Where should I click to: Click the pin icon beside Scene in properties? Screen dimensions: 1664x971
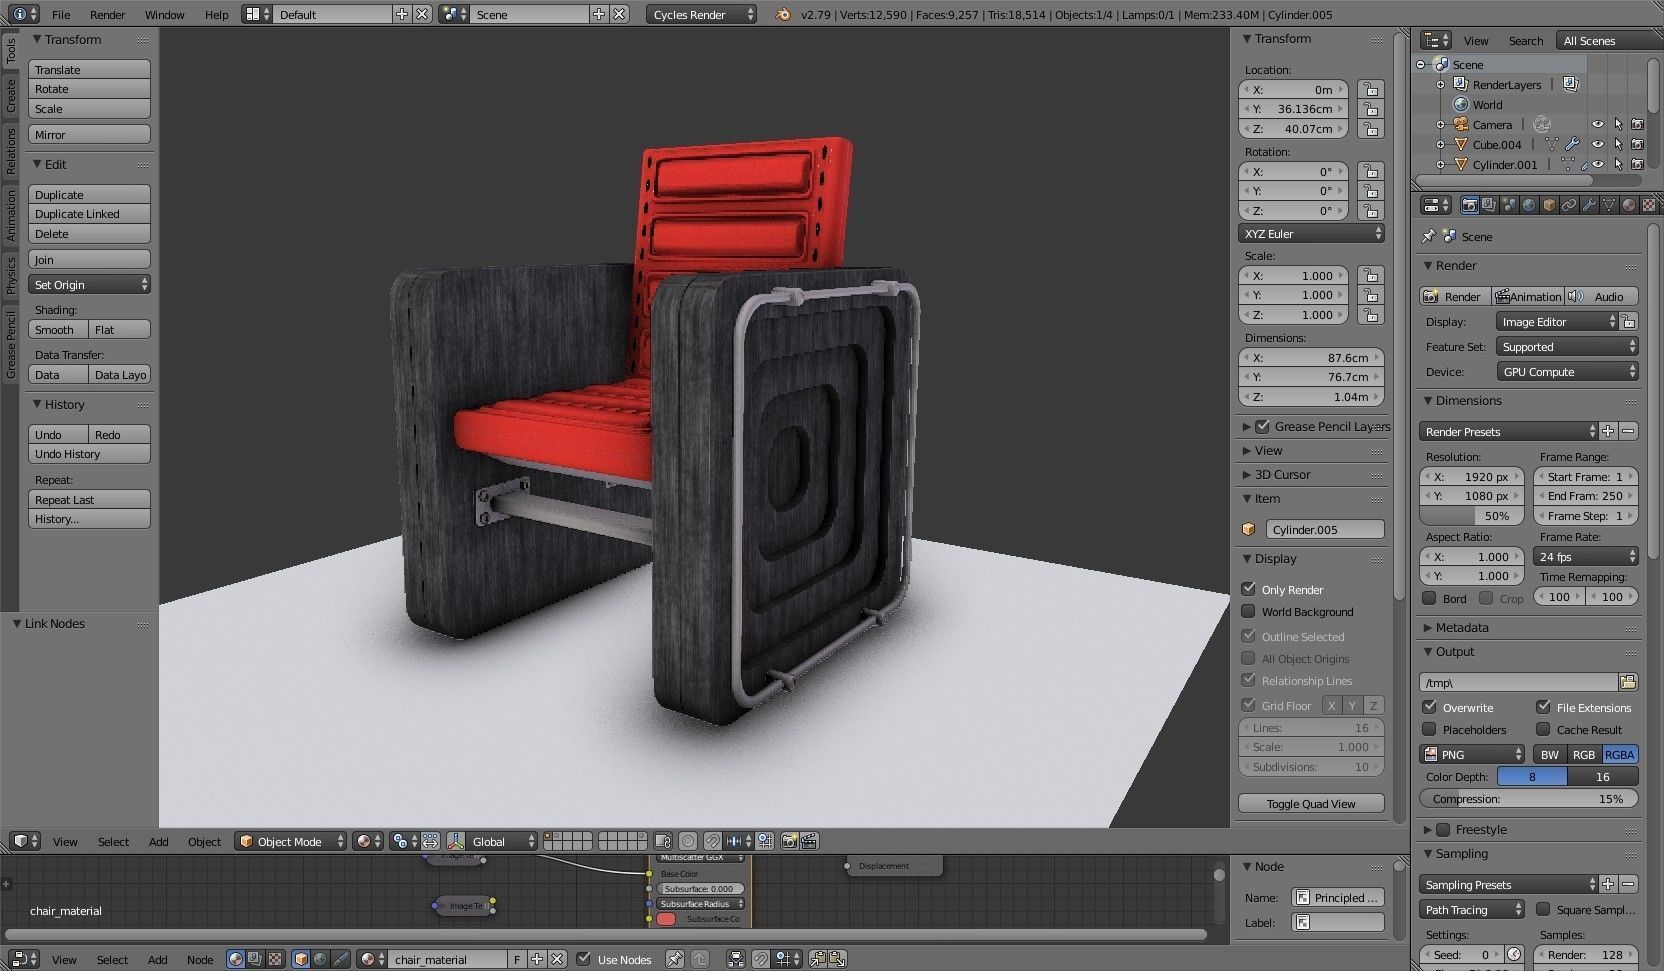click(x=1428, y=236)
